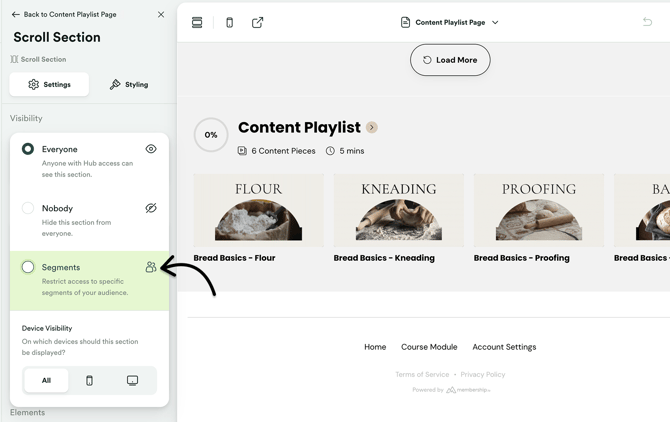Click the Home footer link
Screen dimensions: 670x422
pyautogui.click(x=375, y=347)
